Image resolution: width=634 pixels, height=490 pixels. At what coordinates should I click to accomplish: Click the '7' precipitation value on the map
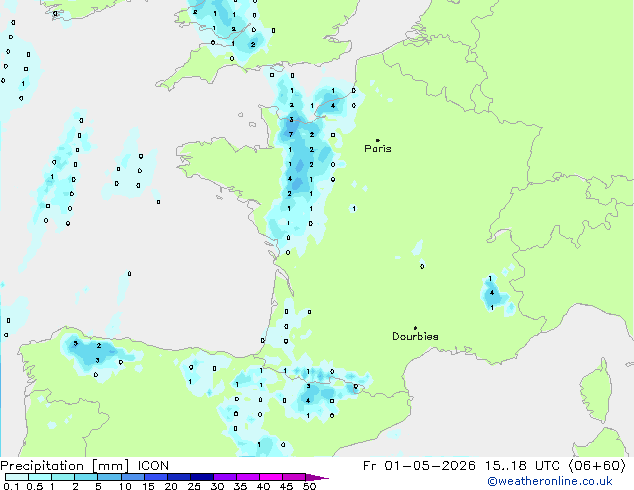click(x=291, y=135)
